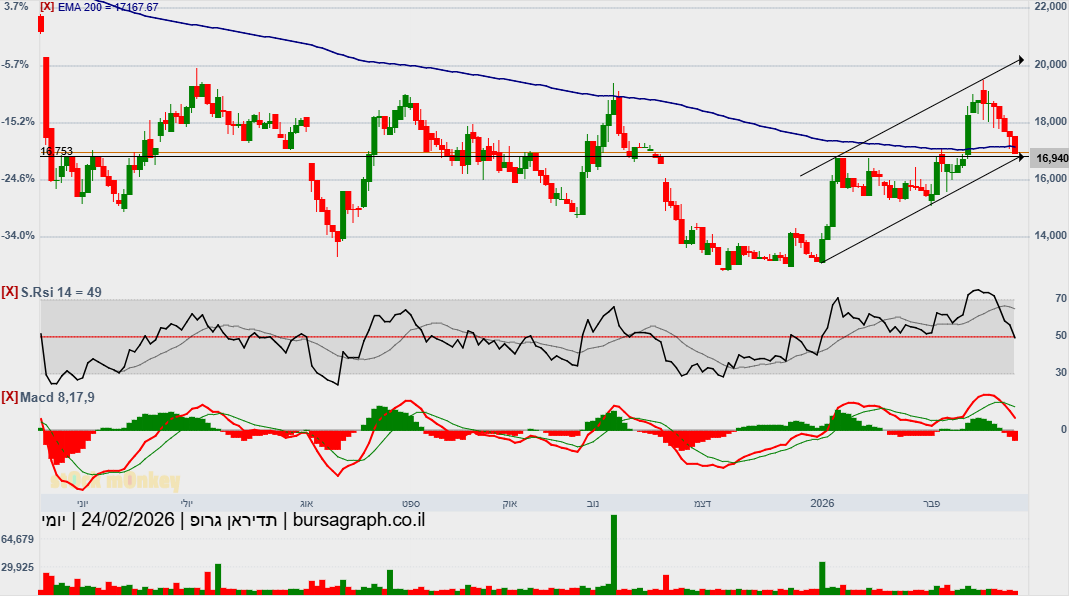Screen dimensions: 1069x596
Task: Click the 22,000 price scale label
Action: pos(1051,6)
